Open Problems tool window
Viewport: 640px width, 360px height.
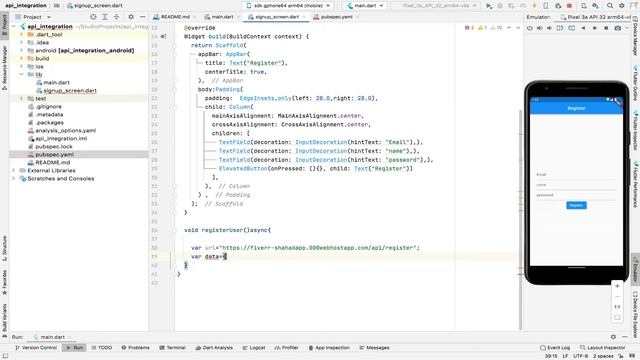136,348
